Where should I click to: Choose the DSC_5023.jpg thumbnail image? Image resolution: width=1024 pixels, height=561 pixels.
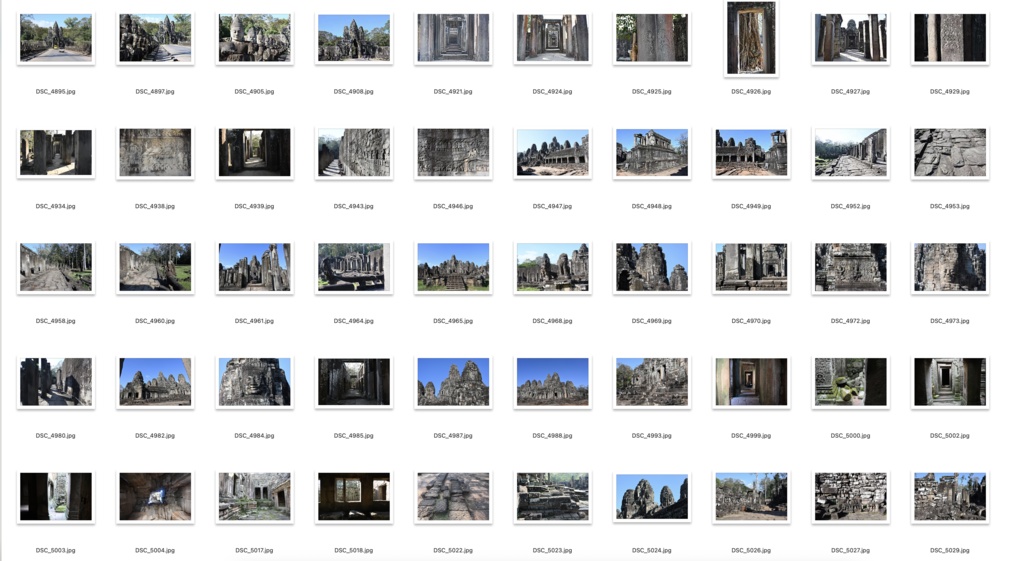[552, 496]
